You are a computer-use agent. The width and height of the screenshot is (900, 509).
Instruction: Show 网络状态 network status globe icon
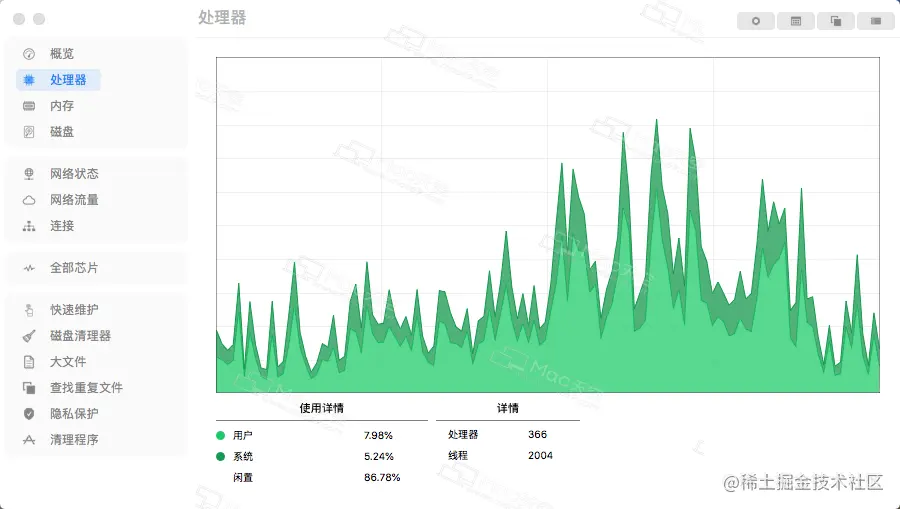click(29, 174)
